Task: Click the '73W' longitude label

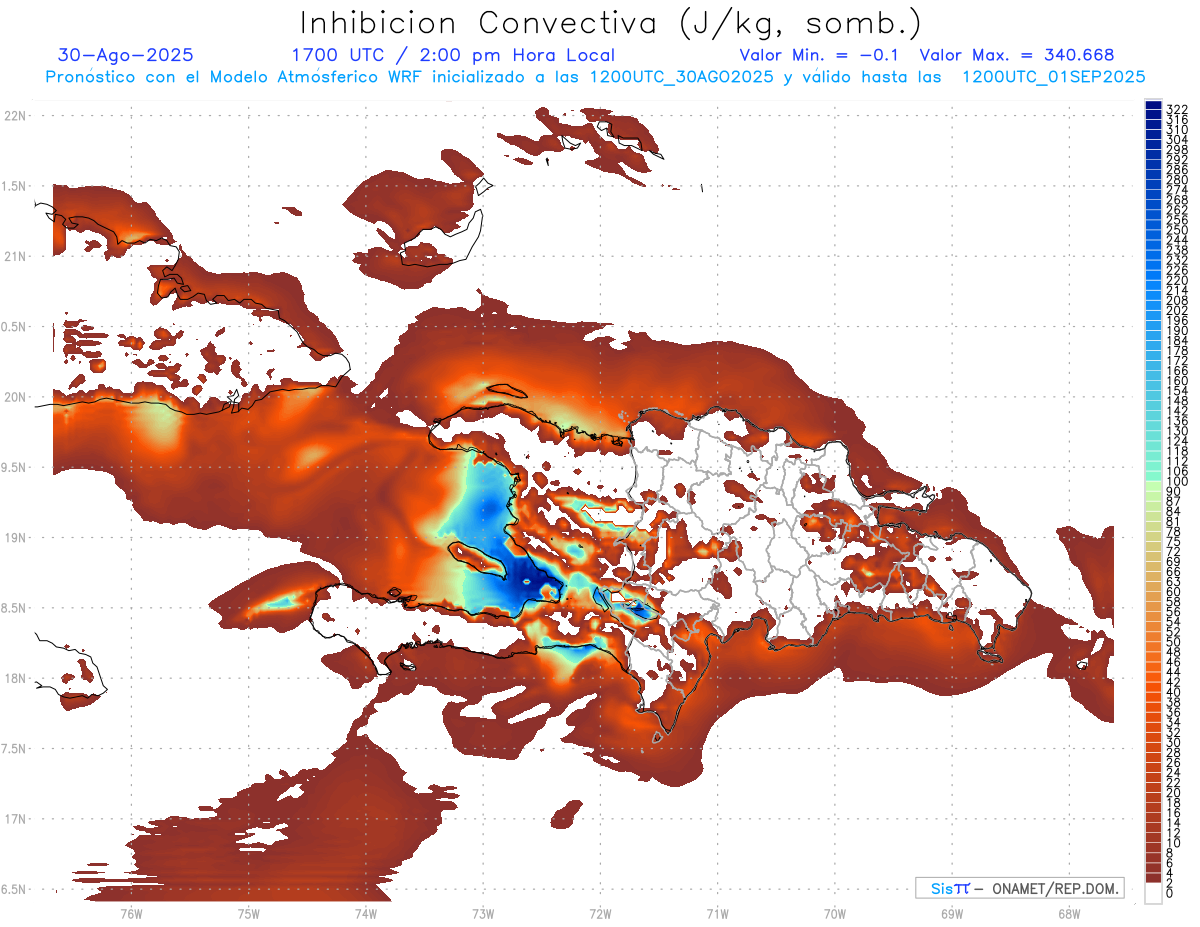Action: [483, 913]
